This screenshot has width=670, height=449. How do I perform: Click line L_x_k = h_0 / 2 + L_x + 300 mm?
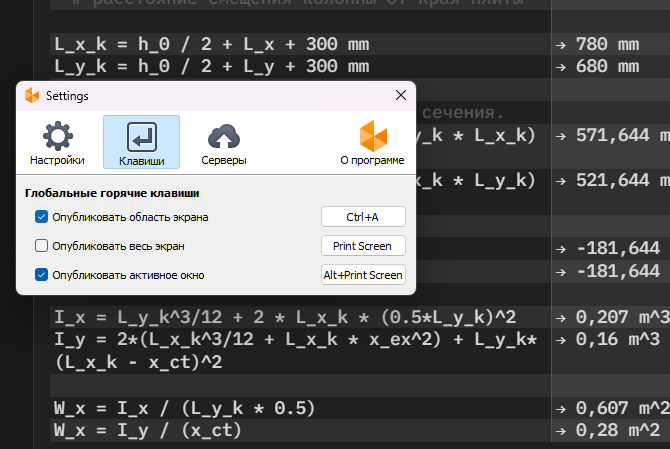point(212,44)
